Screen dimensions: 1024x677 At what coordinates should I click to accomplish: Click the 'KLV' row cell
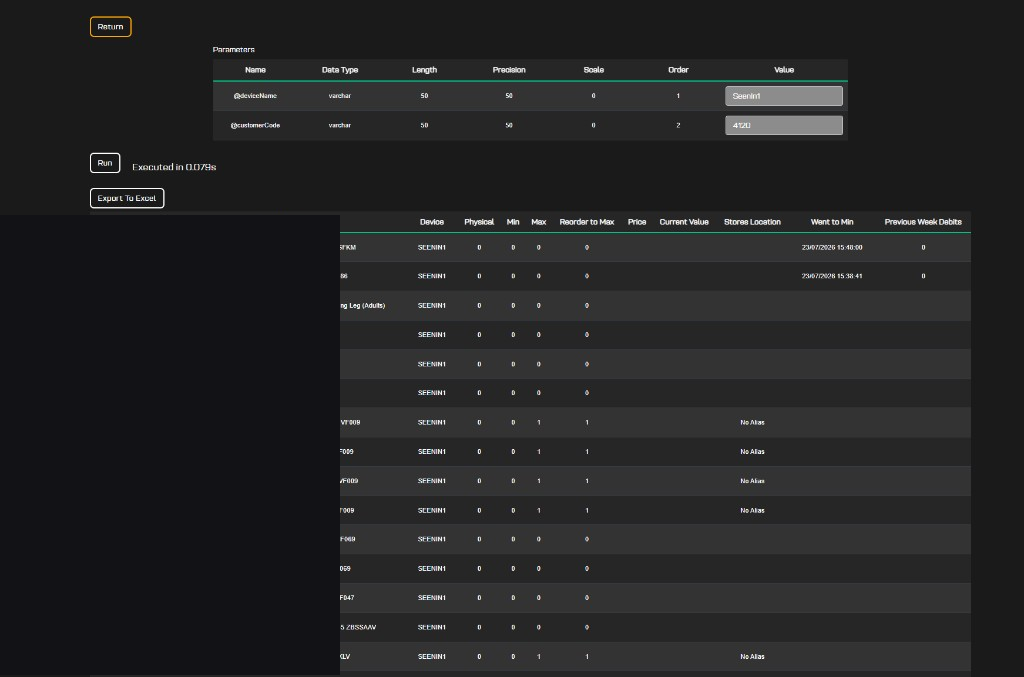click(x=345, y=657)
